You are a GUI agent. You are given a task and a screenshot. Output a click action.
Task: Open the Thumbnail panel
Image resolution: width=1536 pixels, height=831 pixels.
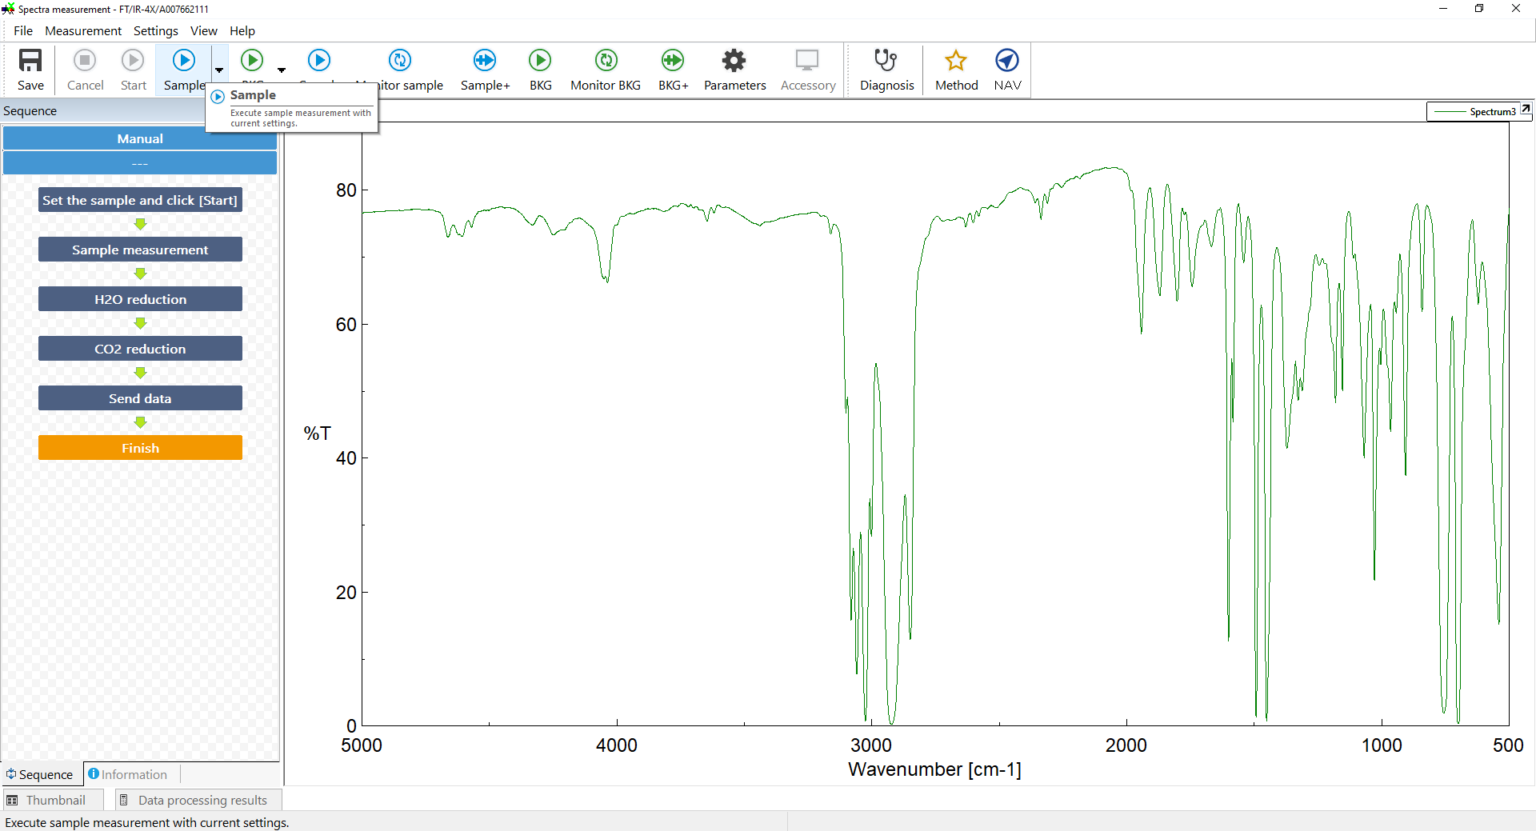[x=52, y=800]
